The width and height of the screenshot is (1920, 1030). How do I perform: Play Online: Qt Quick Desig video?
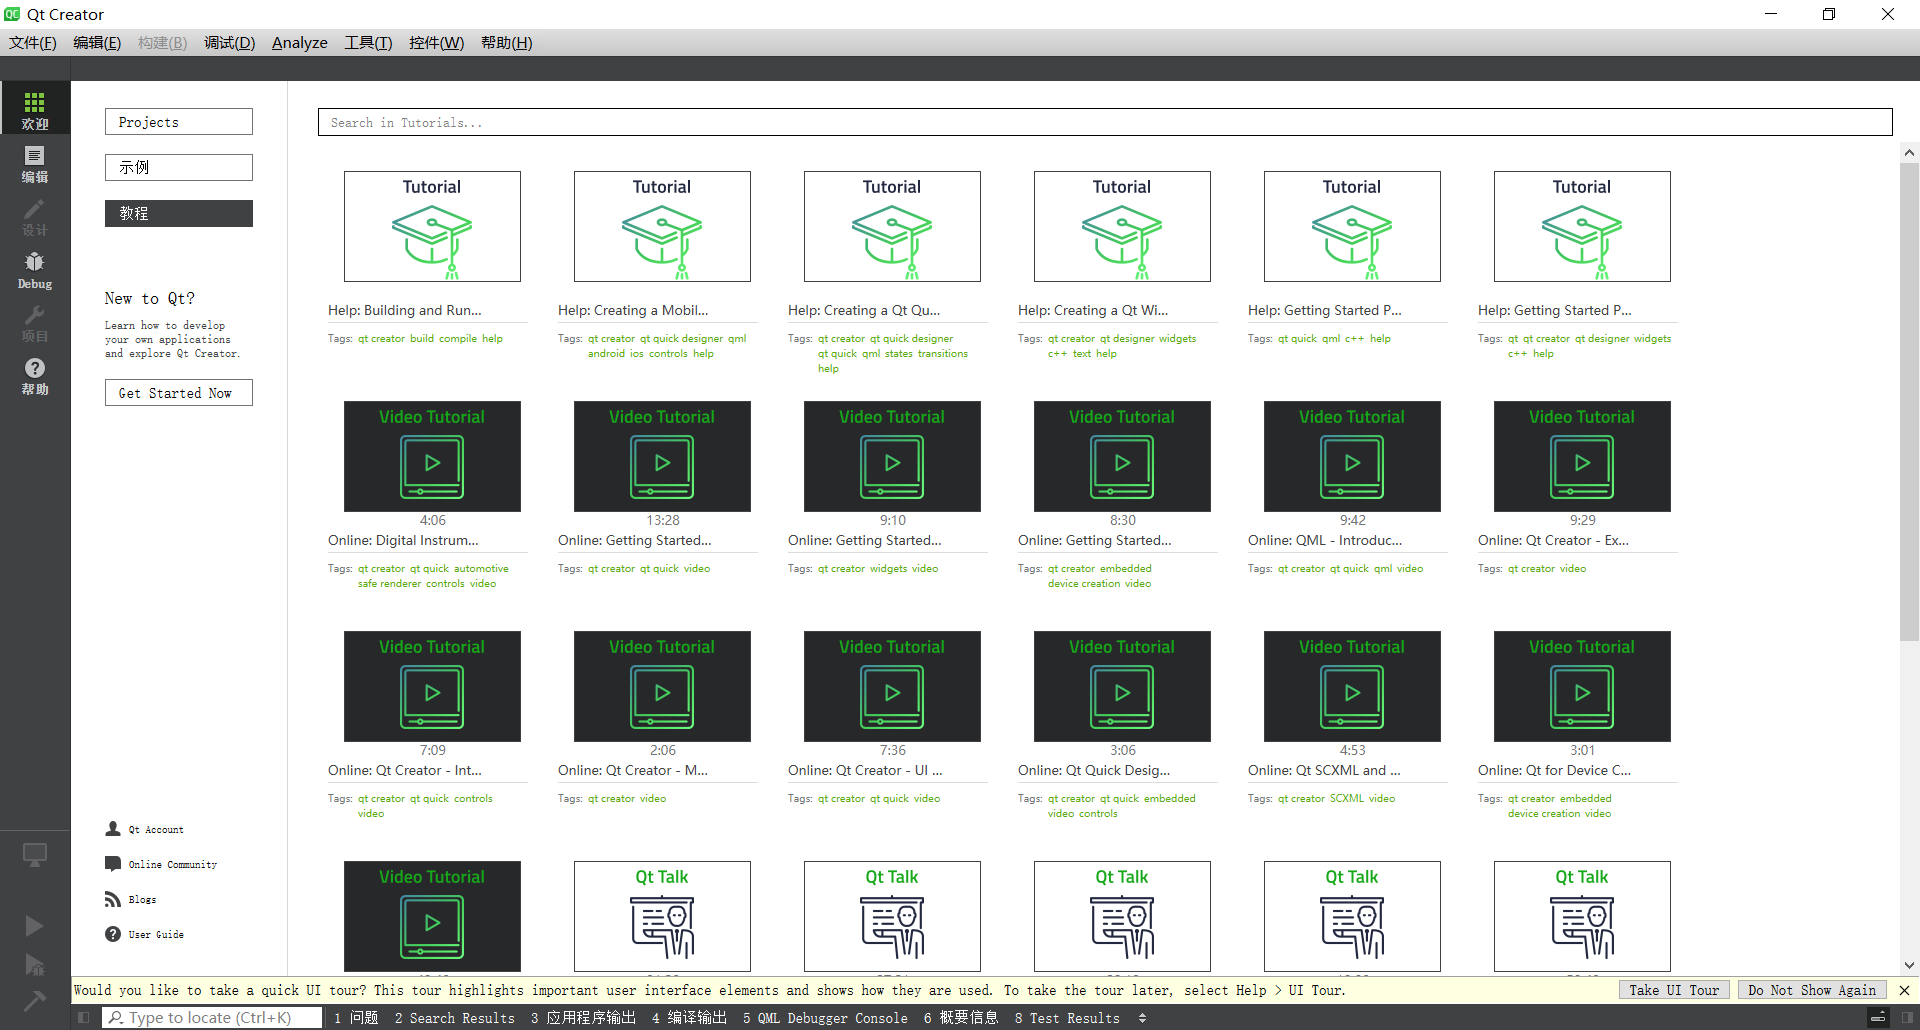click(x=1122, y=686)
